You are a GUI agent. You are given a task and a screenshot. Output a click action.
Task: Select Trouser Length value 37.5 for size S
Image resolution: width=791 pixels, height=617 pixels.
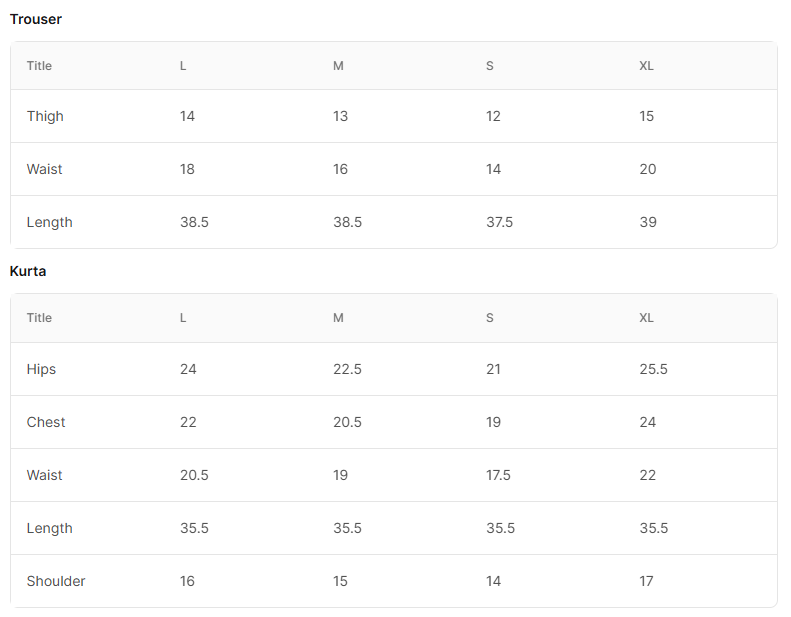[x=499, y=222]
